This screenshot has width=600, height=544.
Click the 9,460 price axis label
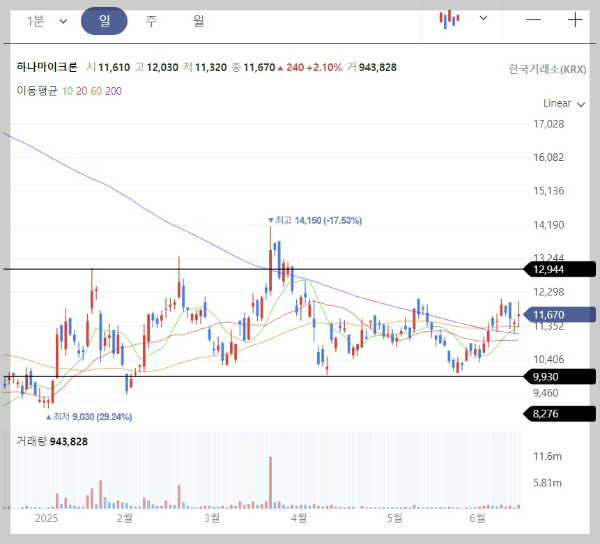point(546,393)
